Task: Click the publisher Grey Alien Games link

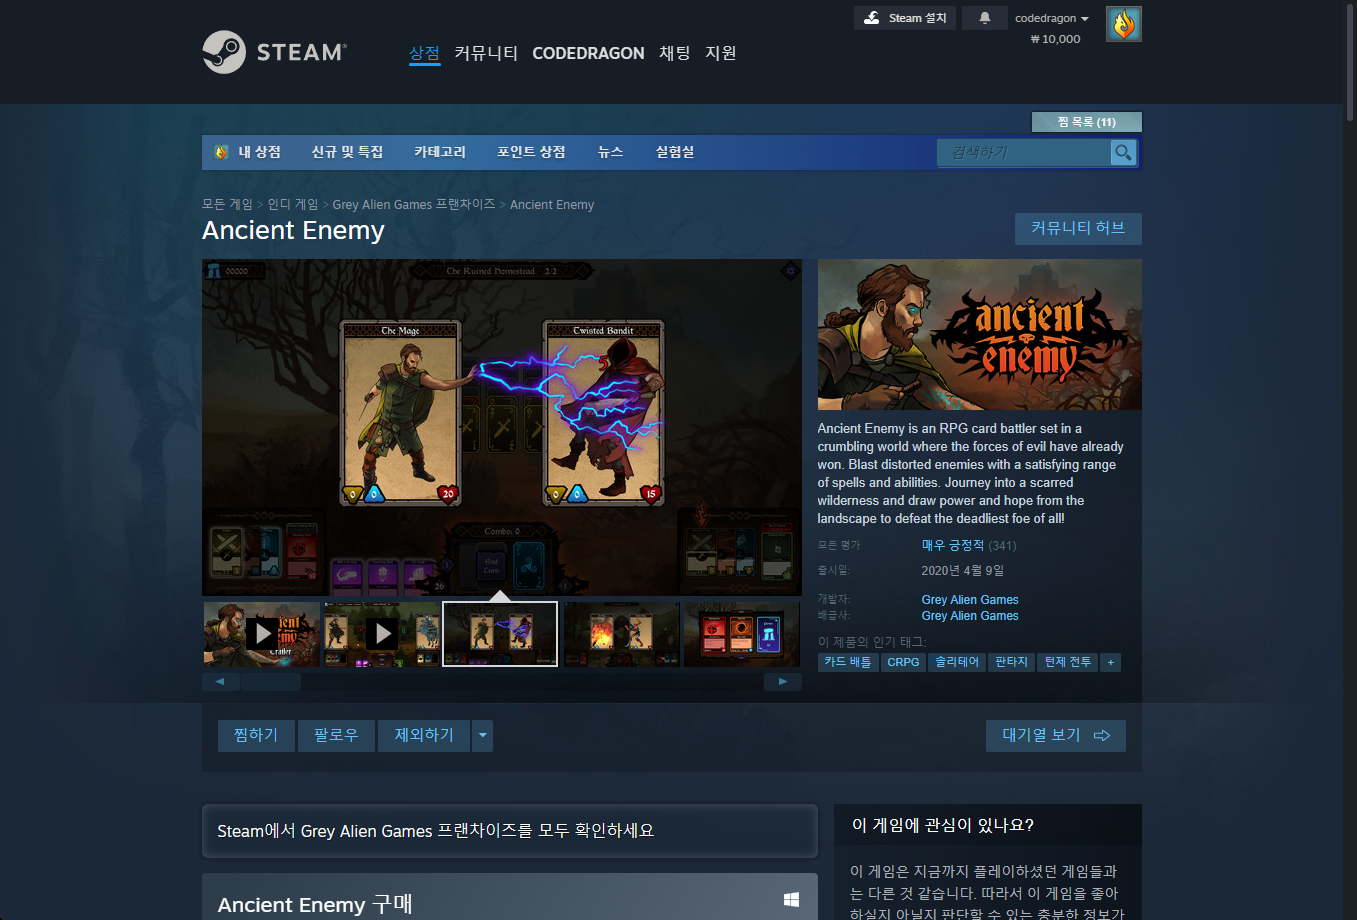Action: [970, 616]
